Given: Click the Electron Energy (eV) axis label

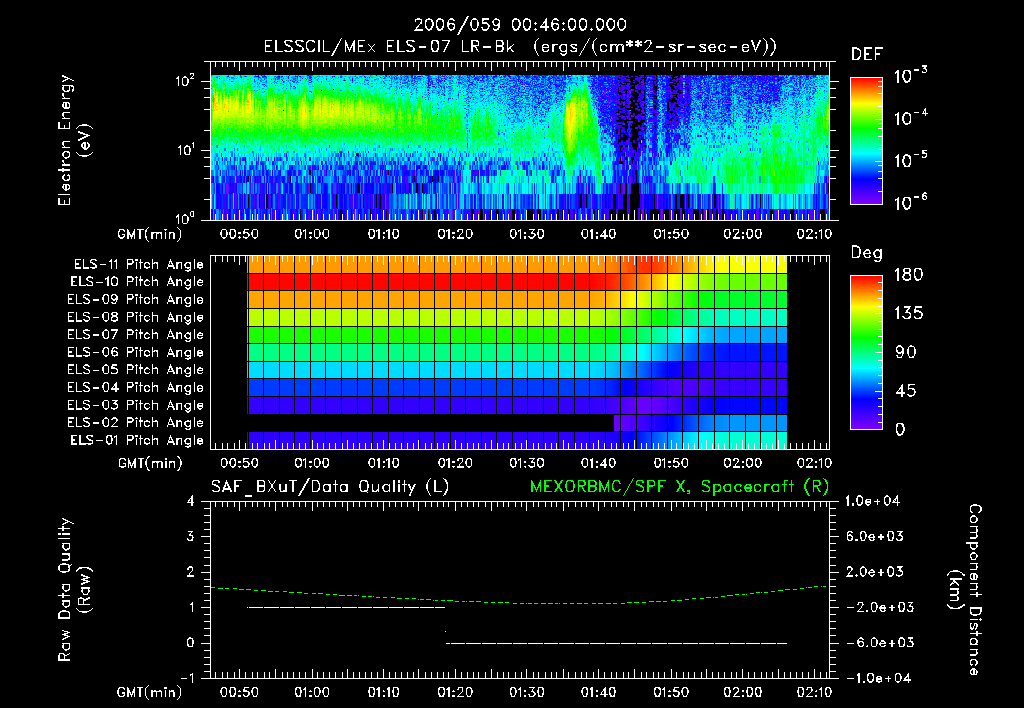Looking at the screenshot, I should pos(74,140).
